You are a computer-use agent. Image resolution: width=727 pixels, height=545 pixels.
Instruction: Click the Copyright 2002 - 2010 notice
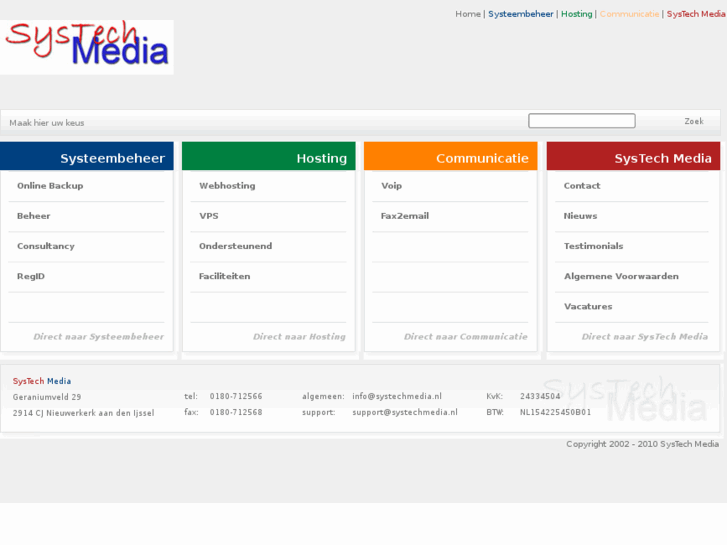643,444
